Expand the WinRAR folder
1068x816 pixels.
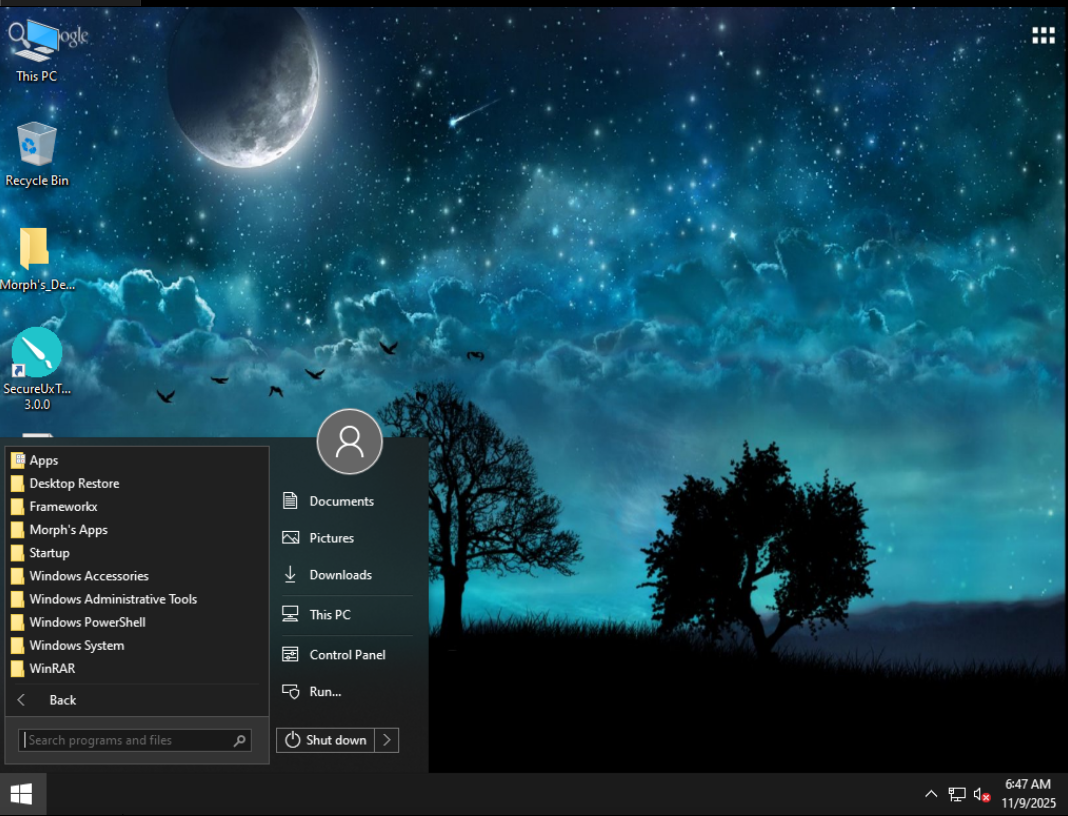point(52,668)
